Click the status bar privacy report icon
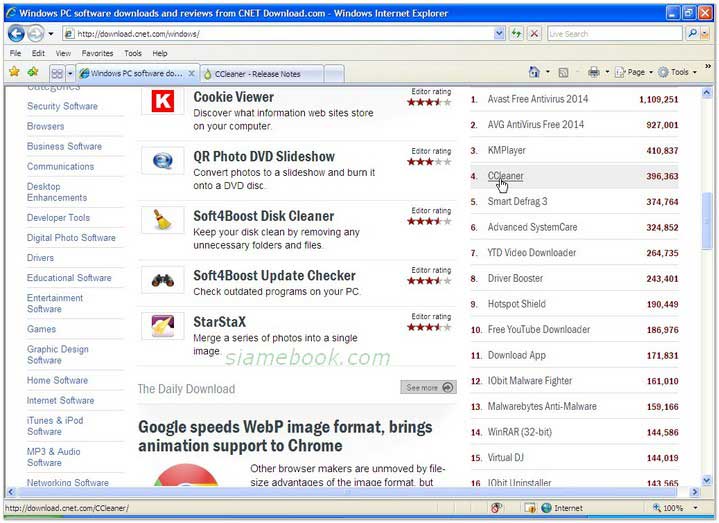 click(x=496, y=508)
